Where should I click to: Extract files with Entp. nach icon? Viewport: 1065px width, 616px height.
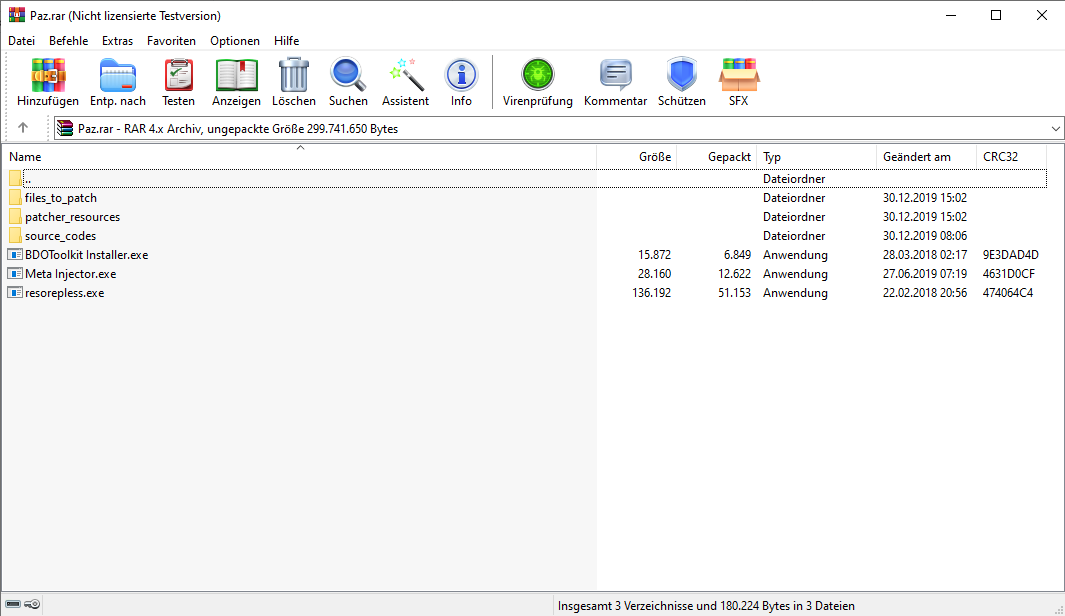[x=118, y=82]
